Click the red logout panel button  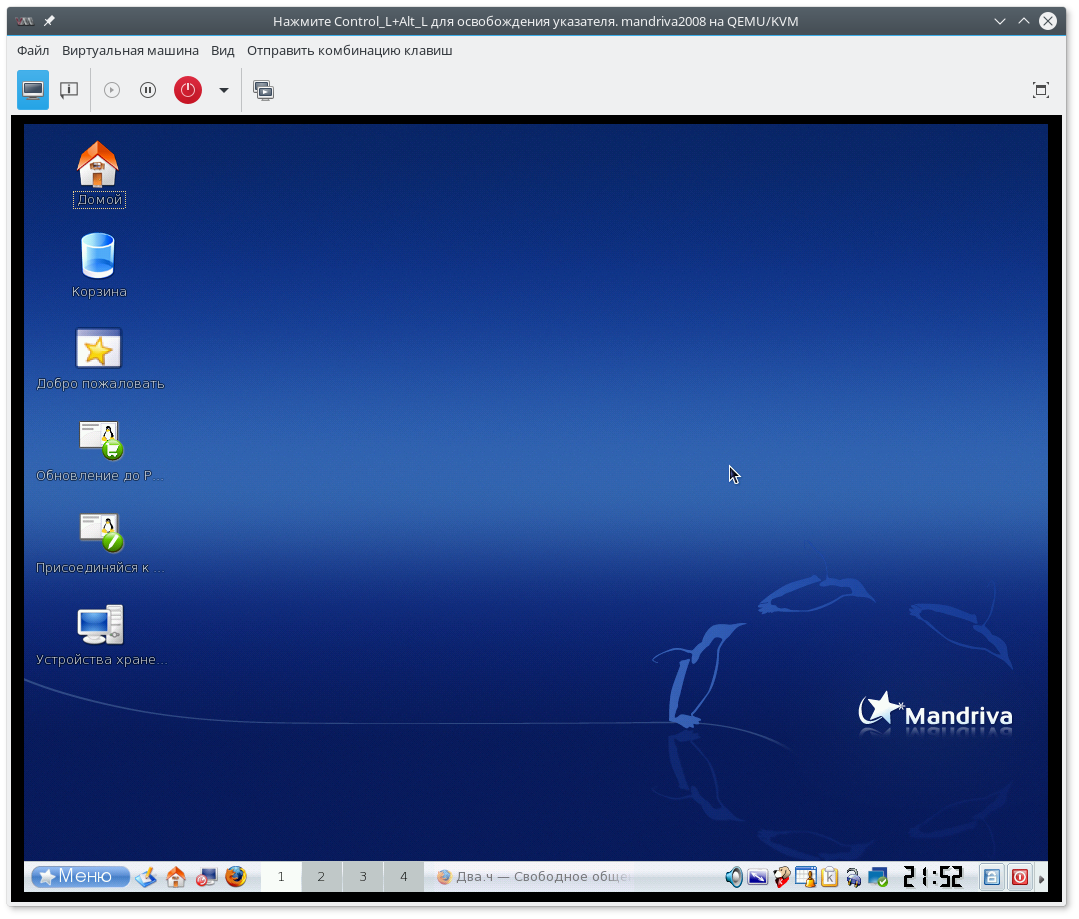tap(1020, 876)
